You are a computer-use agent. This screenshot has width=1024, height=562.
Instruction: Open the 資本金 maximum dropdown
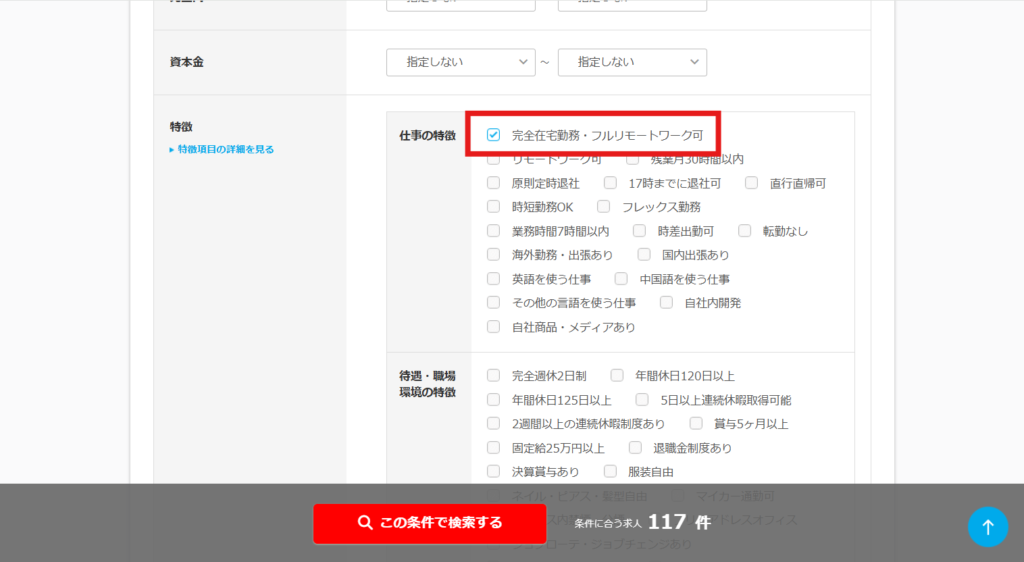(632, 62)
